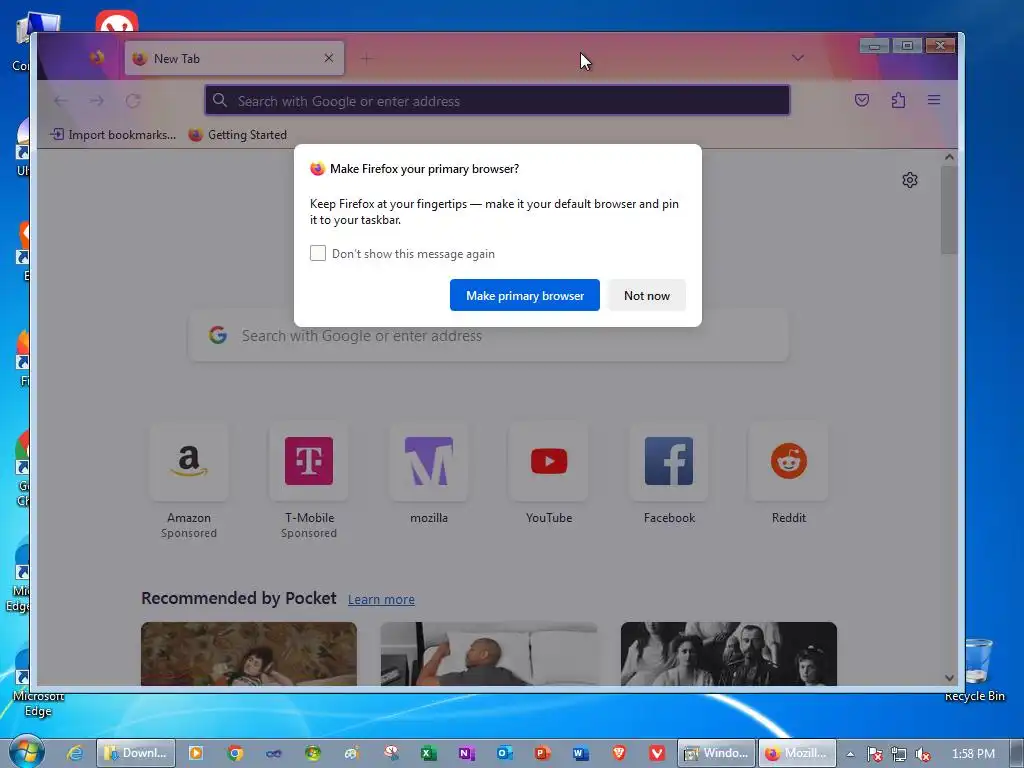Launch Vivaldi browser from taskbar
This screenshot has height=768, width=1024.
click(657, 753)
